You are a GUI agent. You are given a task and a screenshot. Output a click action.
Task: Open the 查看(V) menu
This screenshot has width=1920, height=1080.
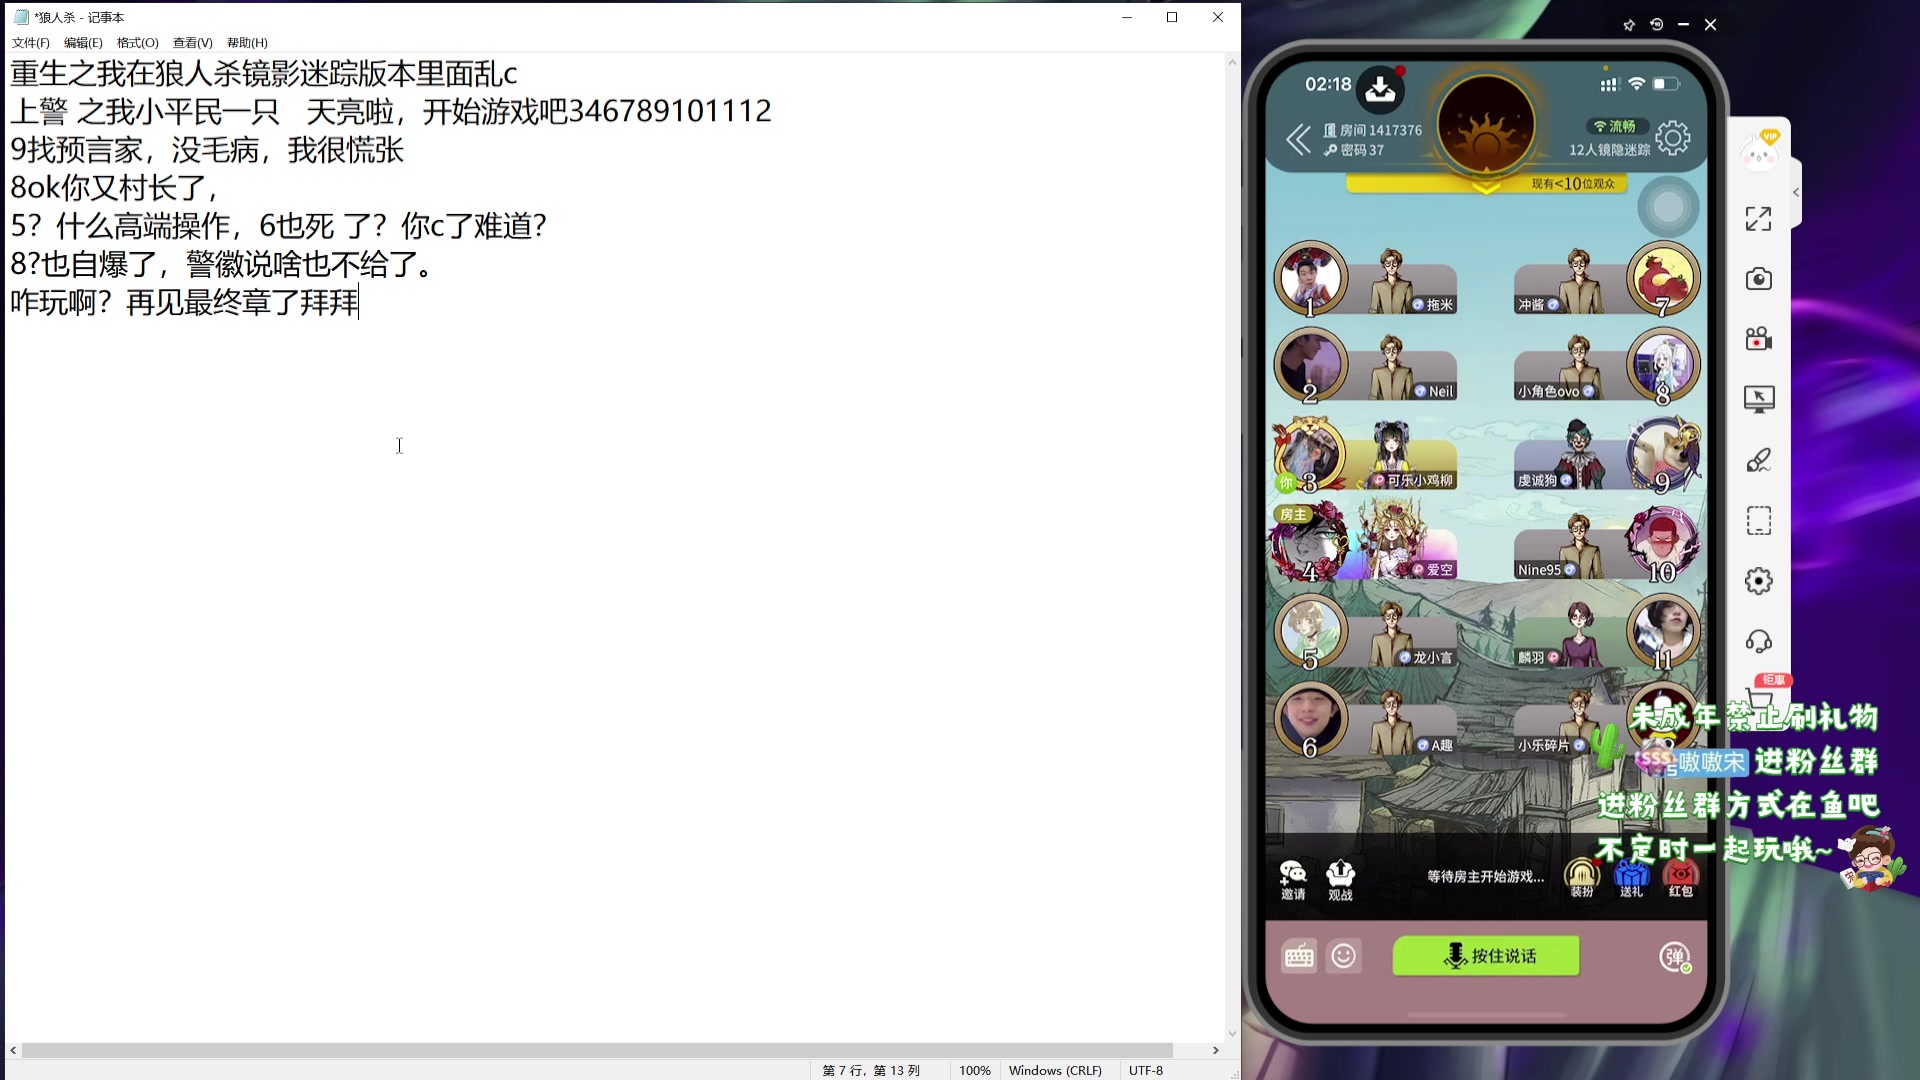192,43
